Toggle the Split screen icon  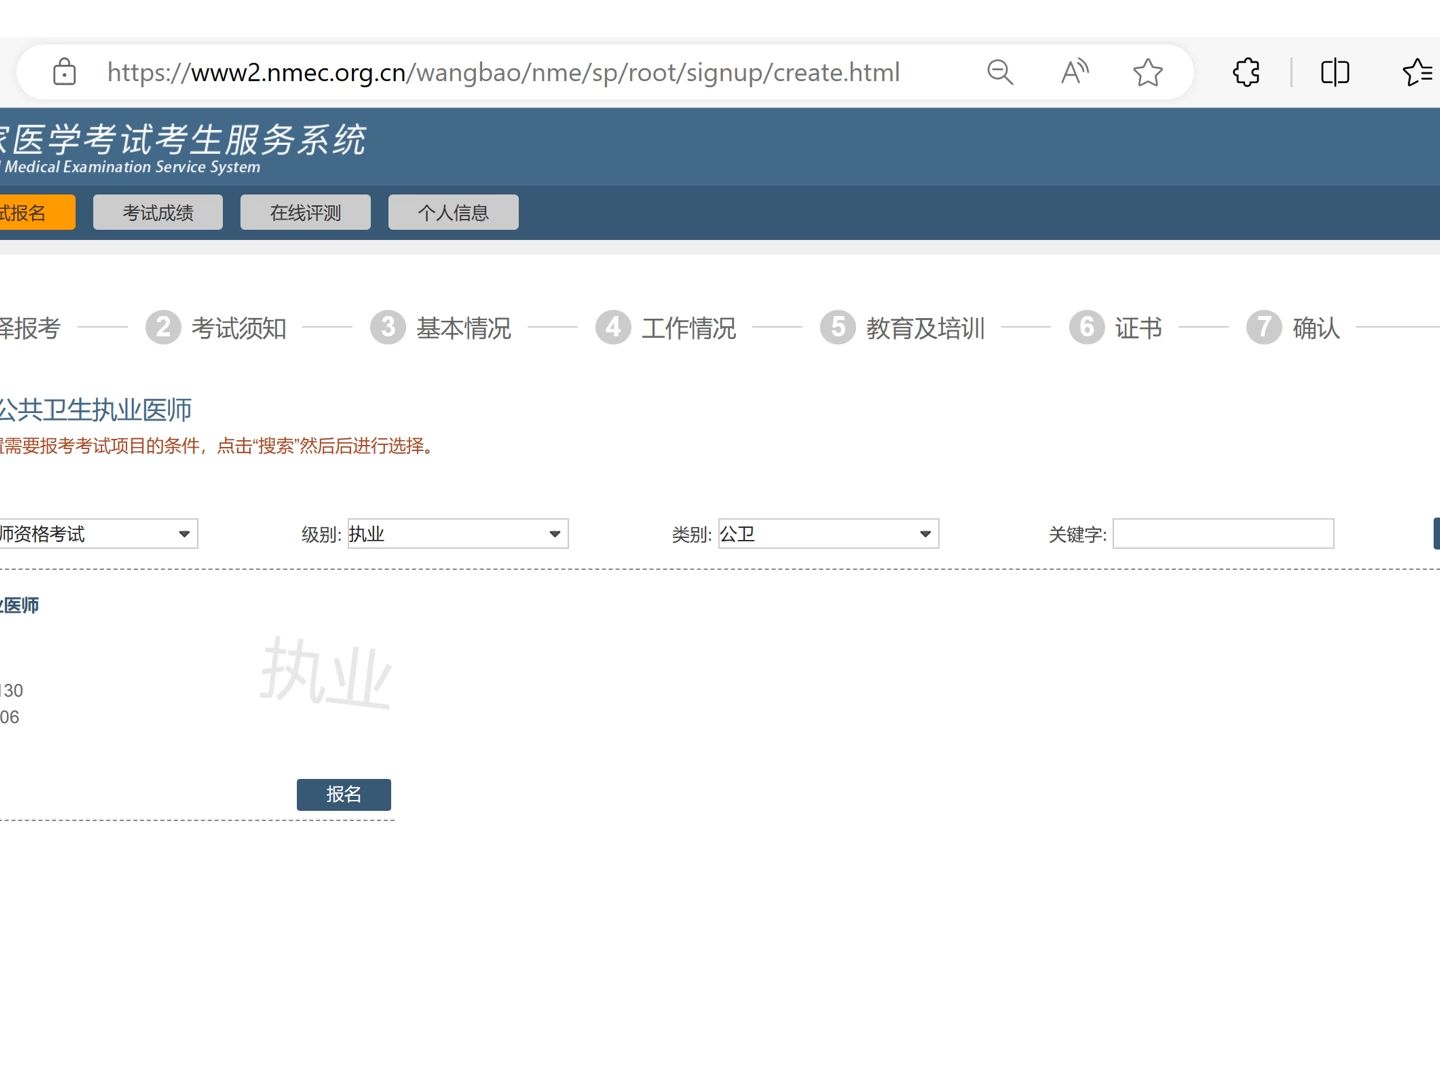pyautogui.click(x=1335, y=72)
